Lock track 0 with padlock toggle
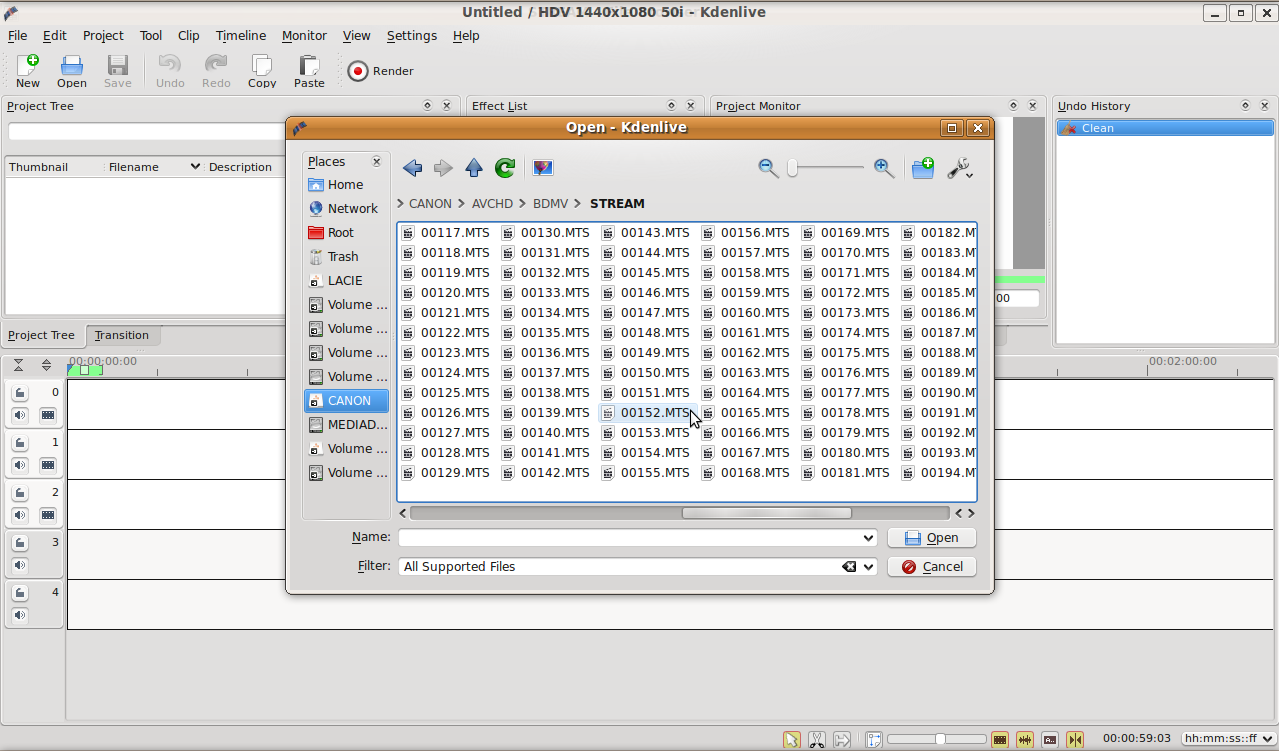 coord(20,393)
